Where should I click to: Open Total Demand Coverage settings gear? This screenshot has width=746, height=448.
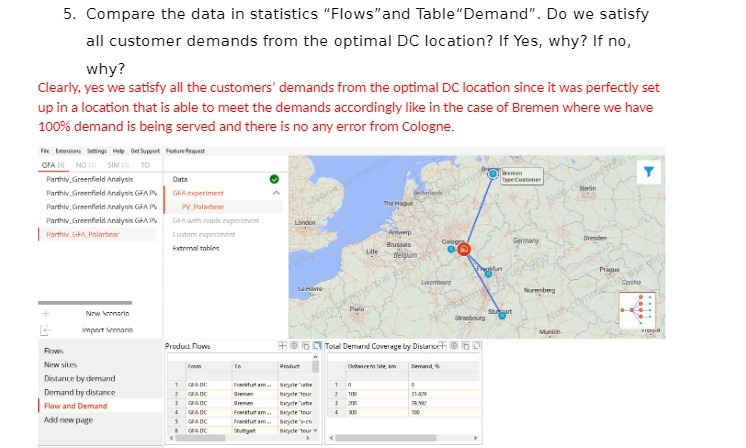[x=454, y=346]
